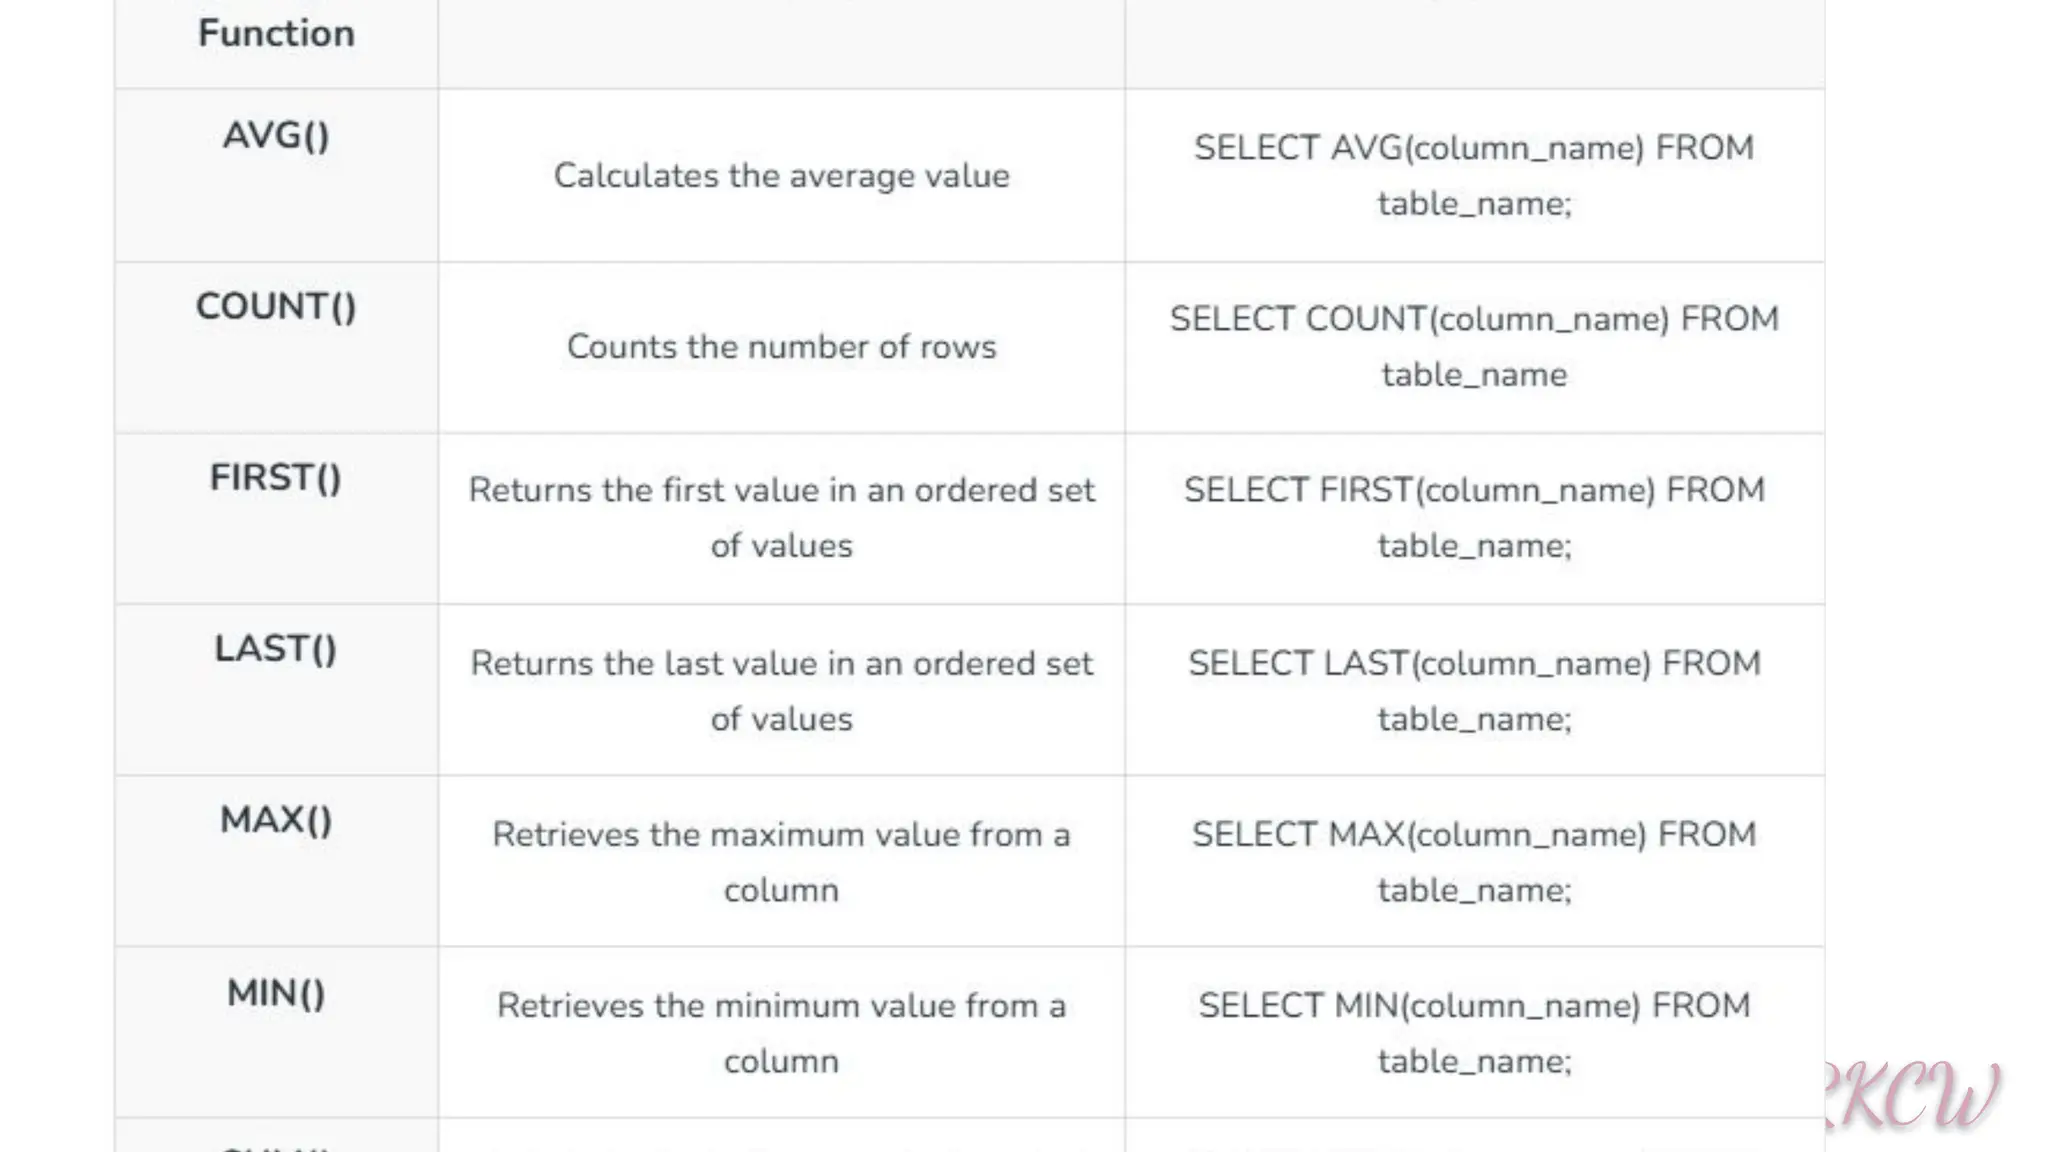2048x1152 pixels.
Task: Click the COUNT() function name cell
Action: coord(276,306)
